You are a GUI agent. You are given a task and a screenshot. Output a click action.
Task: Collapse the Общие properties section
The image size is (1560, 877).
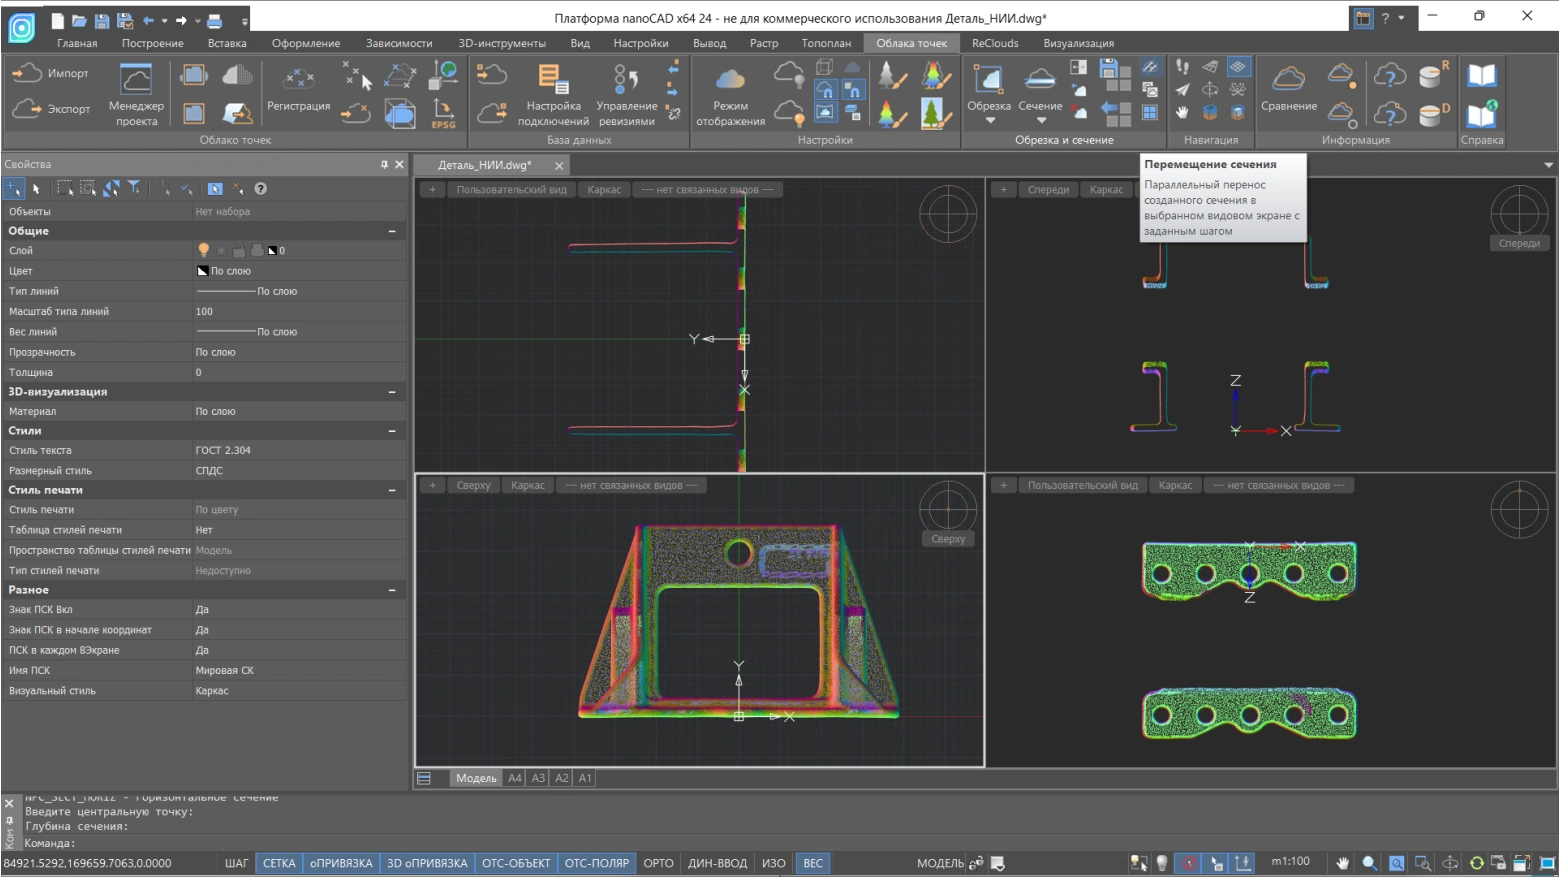pos(392,231)
